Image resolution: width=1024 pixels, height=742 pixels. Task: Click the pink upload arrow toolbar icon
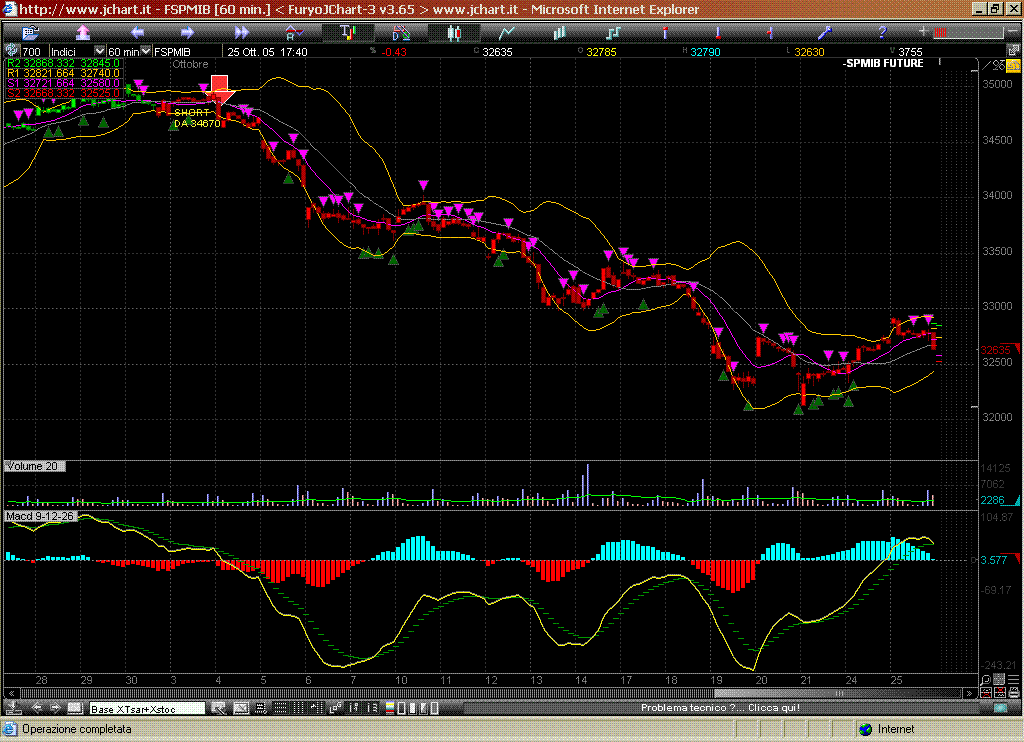83,33
